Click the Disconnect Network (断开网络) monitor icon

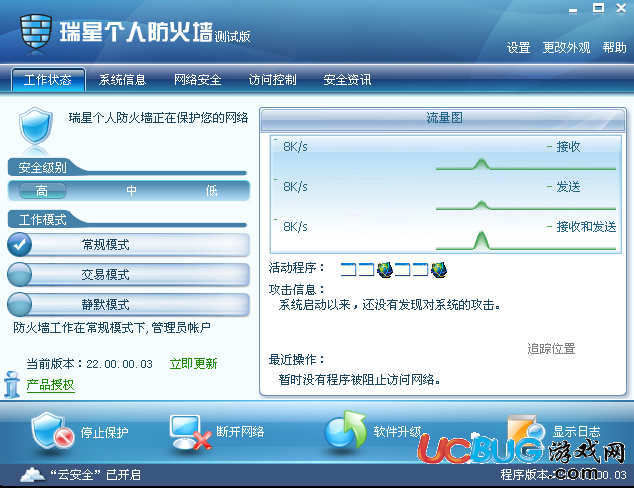point(190,432)
